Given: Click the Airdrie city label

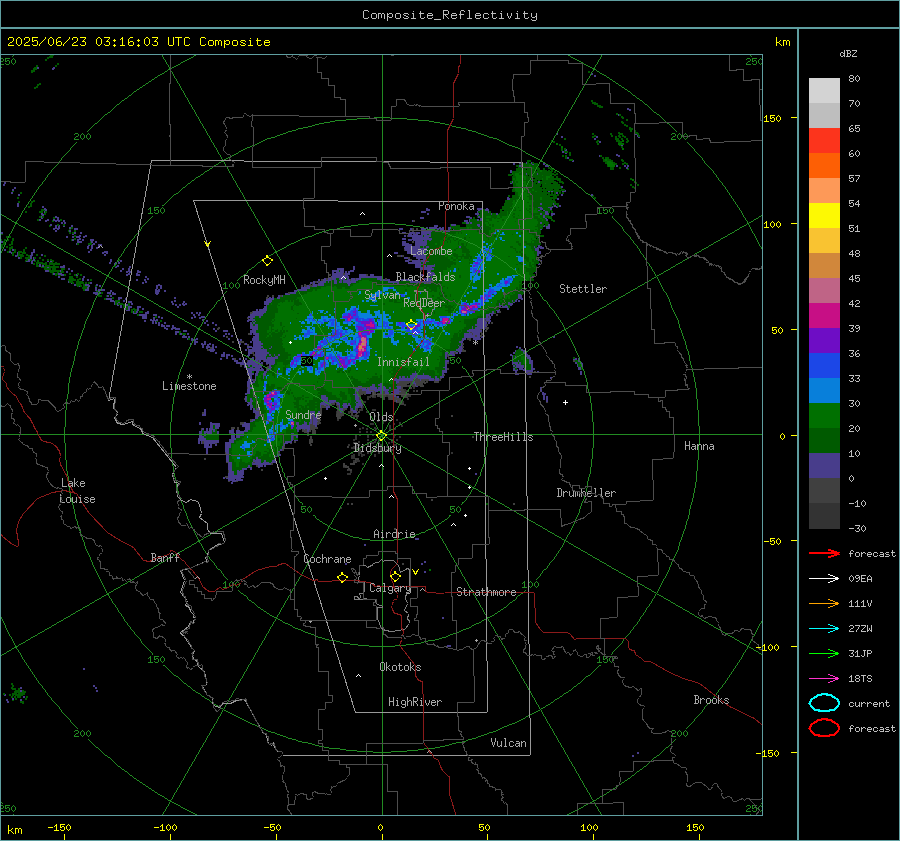Looking at the screenshot, I should point(394,534).
